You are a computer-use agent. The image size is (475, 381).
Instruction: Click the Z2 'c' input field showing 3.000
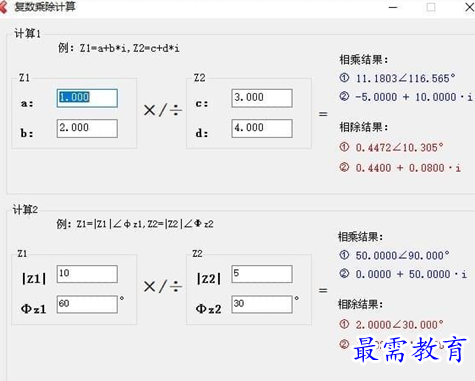262,98
